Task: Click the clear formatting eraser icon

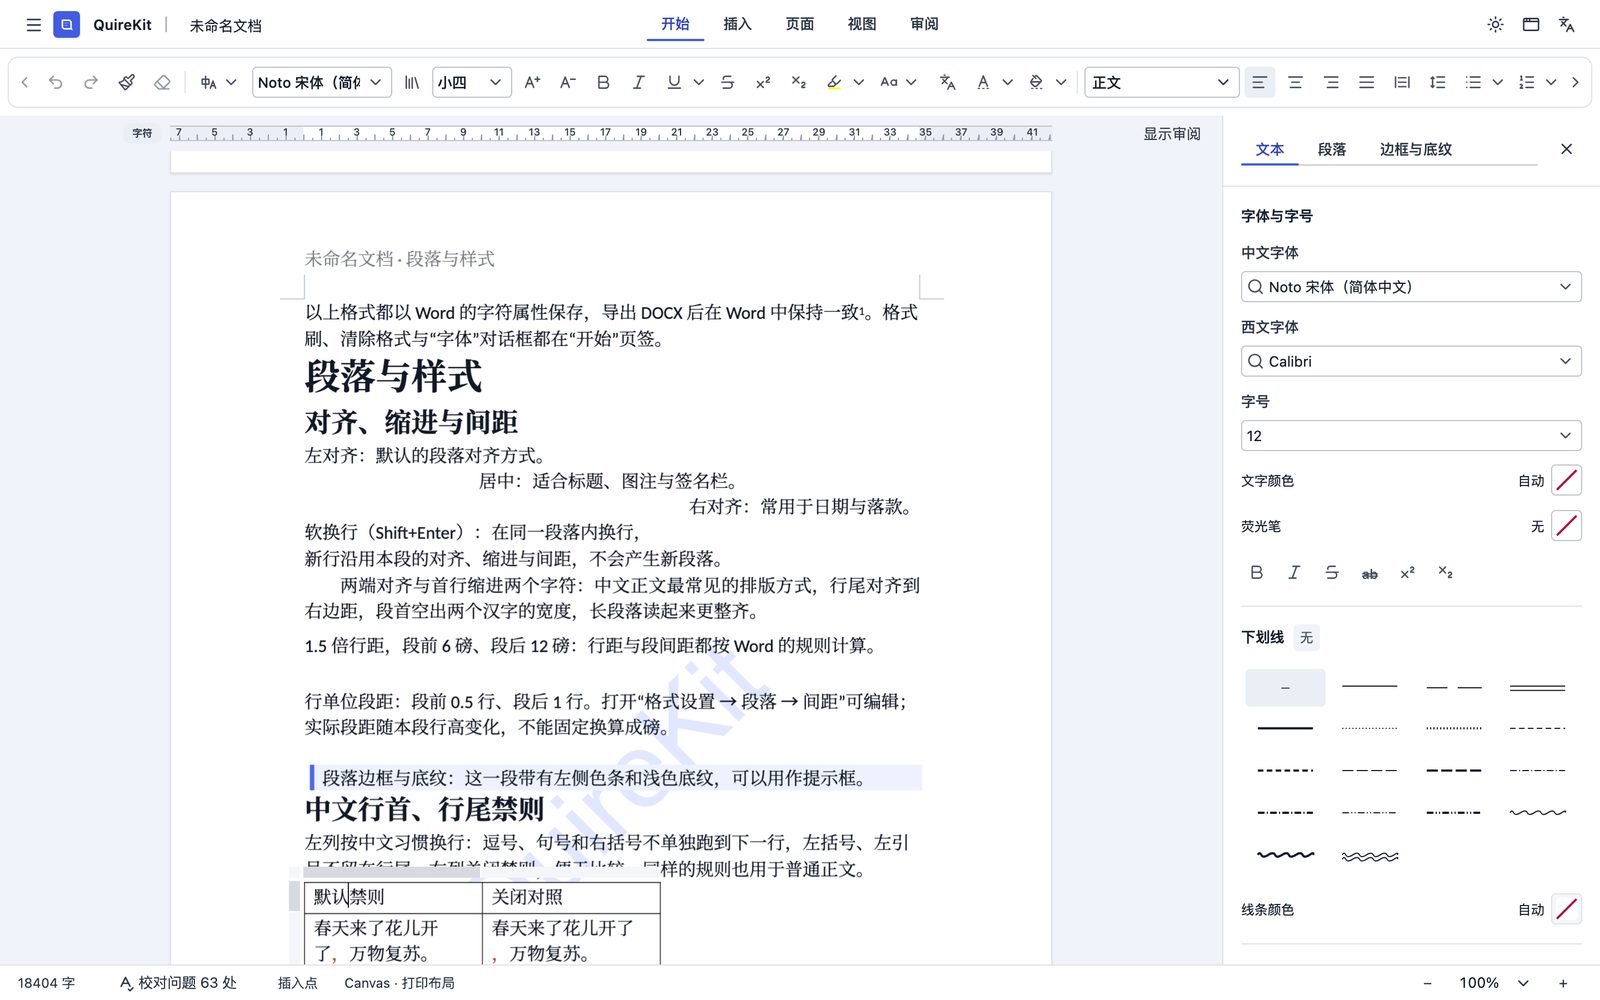Action: (x=162, y=82)
